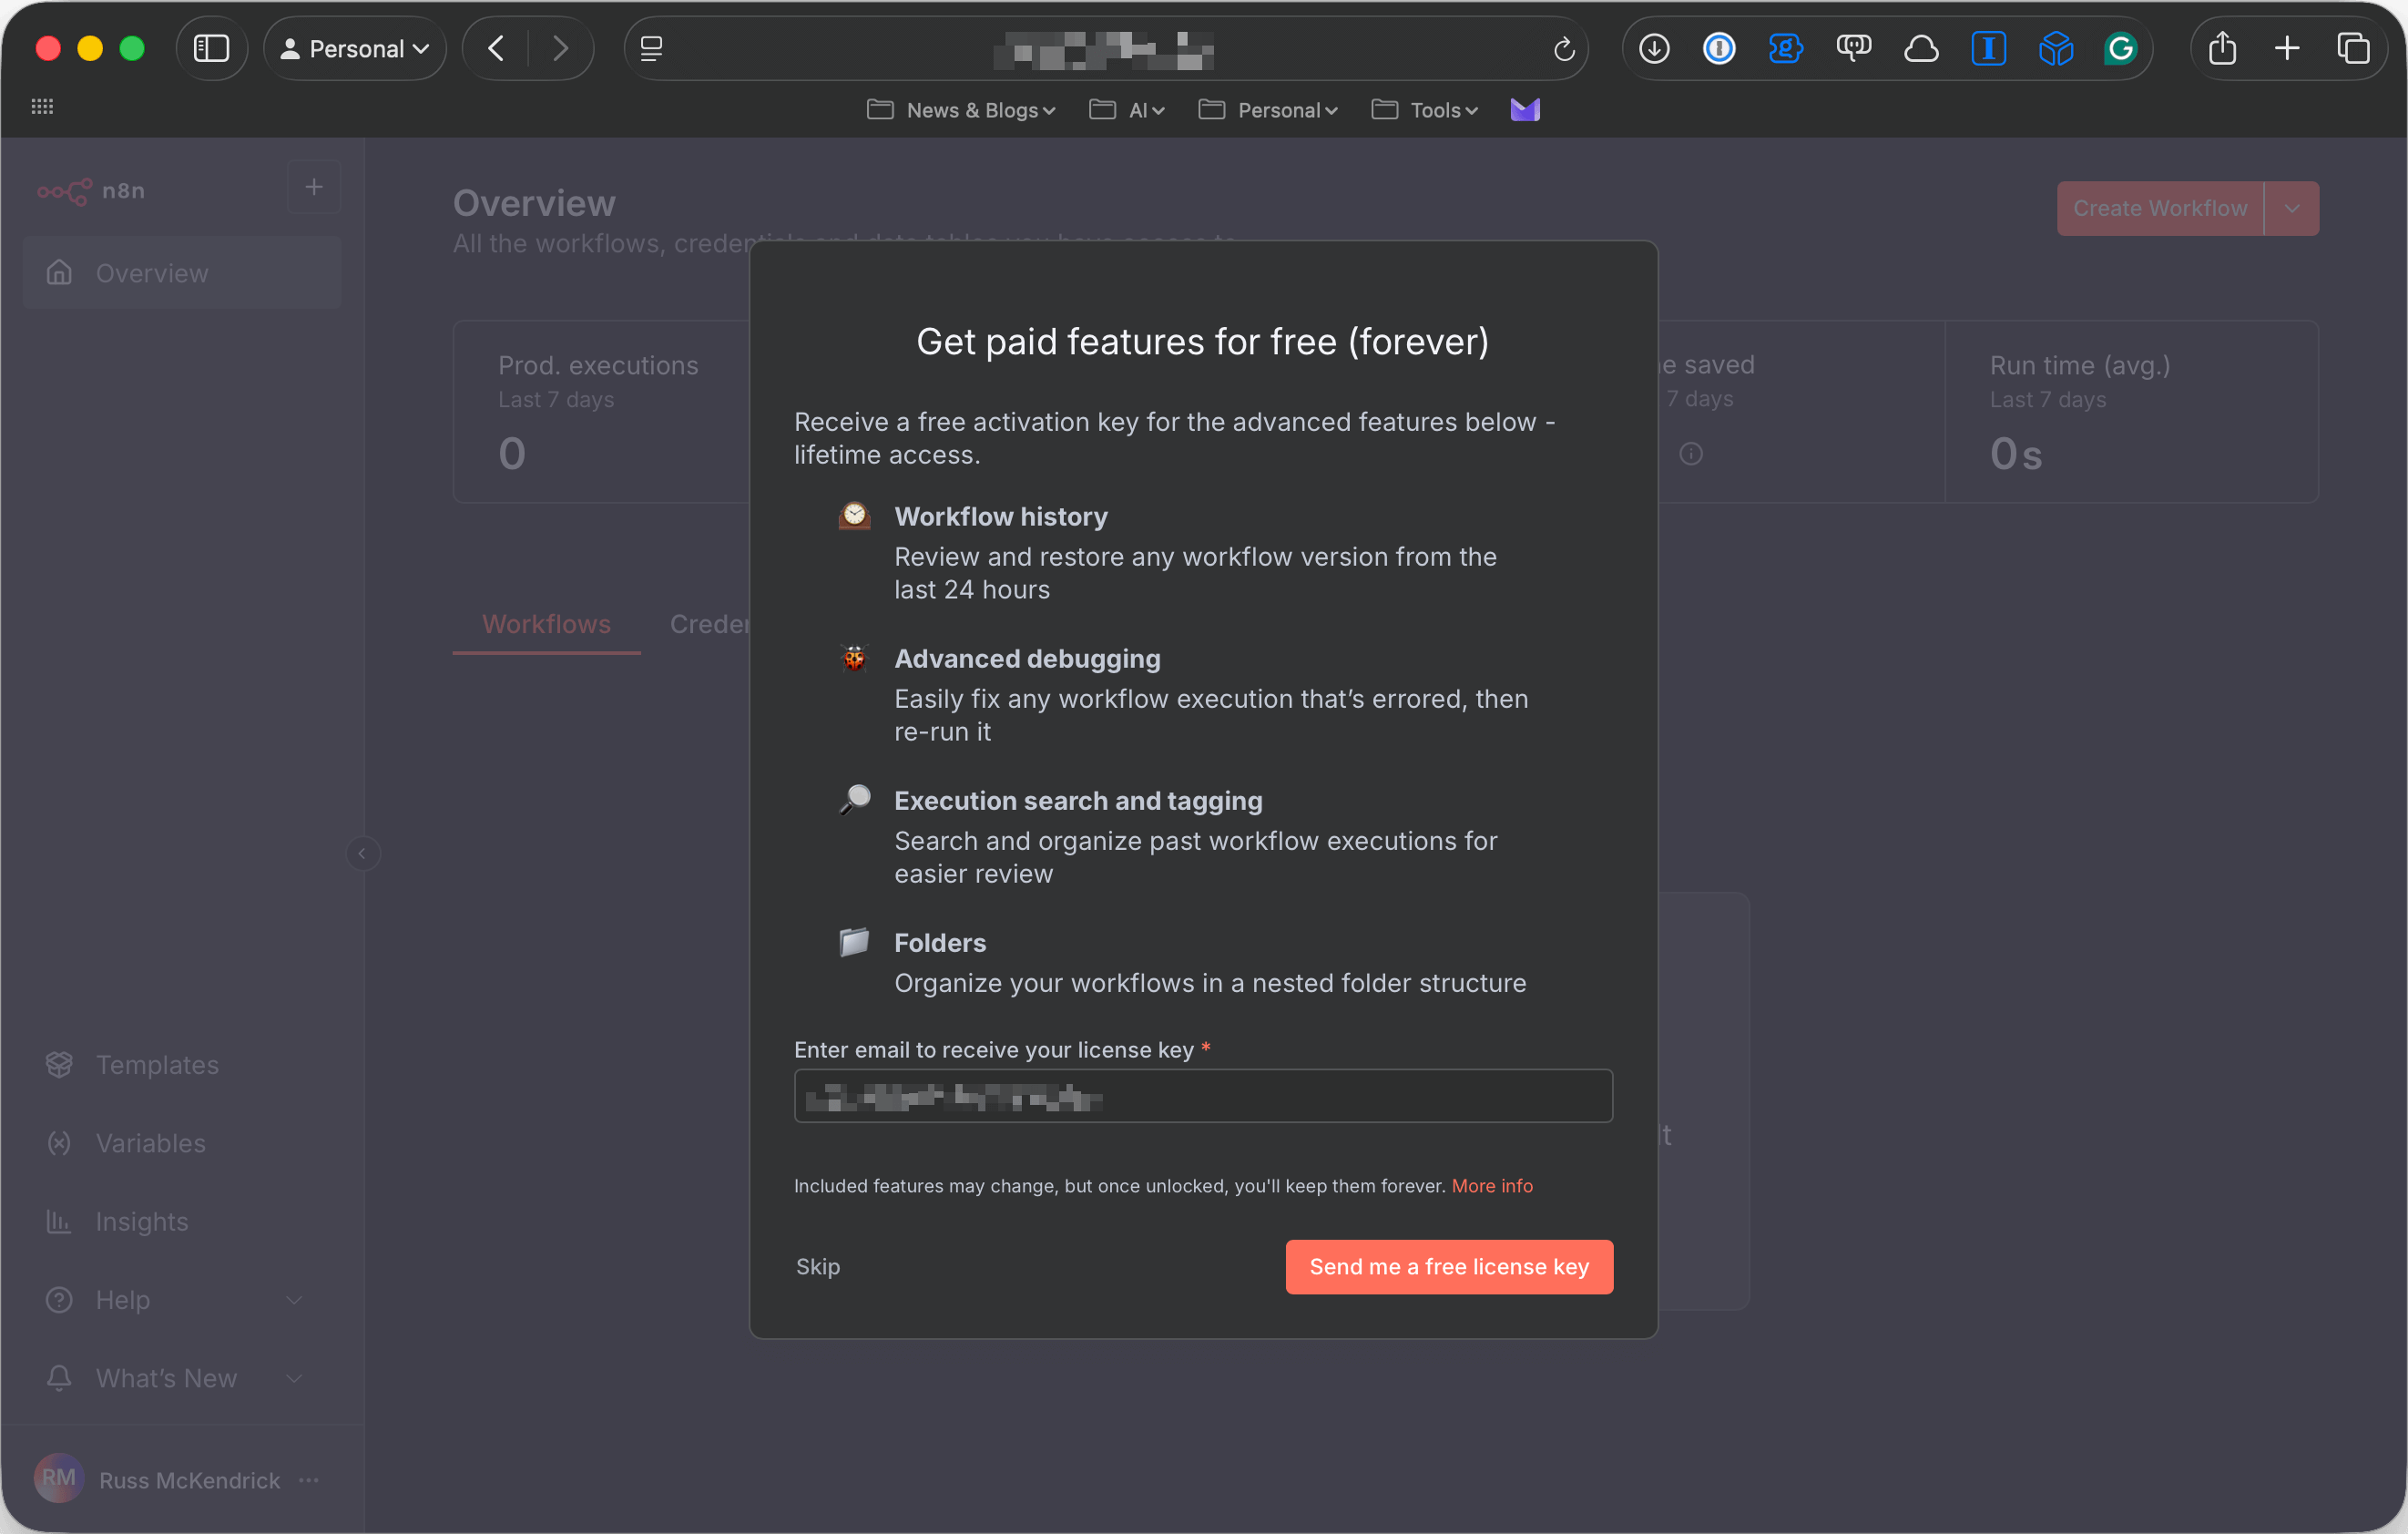Image resolution: width=2408 pixels, height=1534 pixels.
Task: Open the Share icon in toolbar
Action: [2222, 48]
